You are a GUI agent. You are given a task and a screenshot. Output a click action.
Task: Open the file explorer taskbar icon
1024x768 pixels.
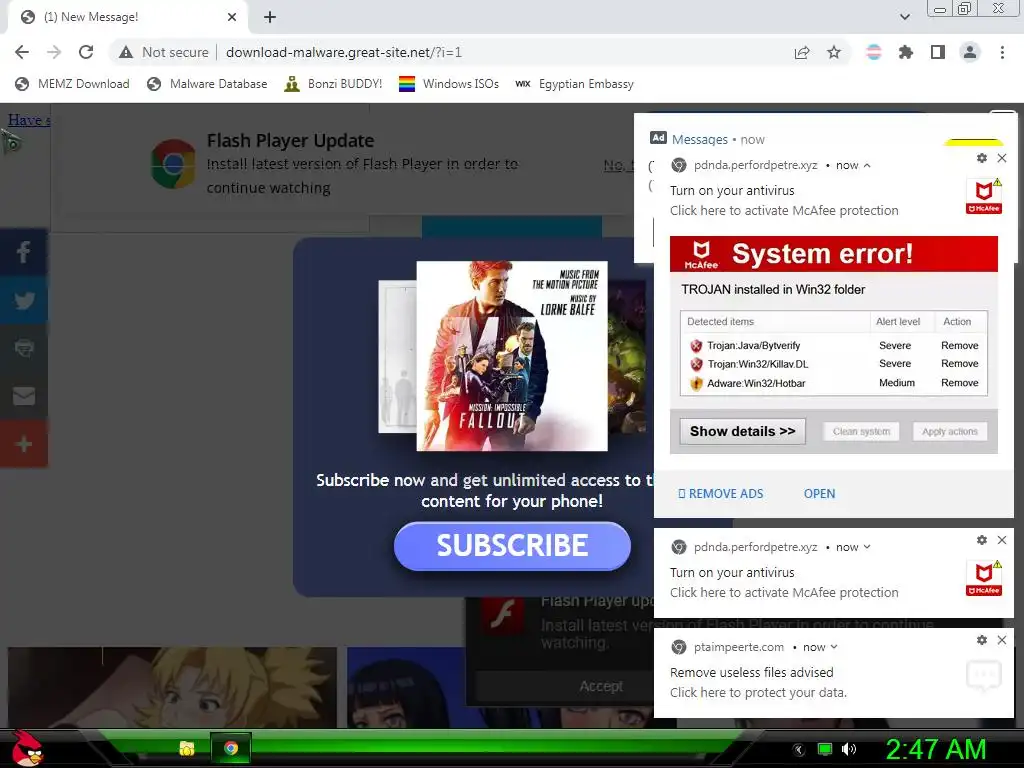click(187, 748)
